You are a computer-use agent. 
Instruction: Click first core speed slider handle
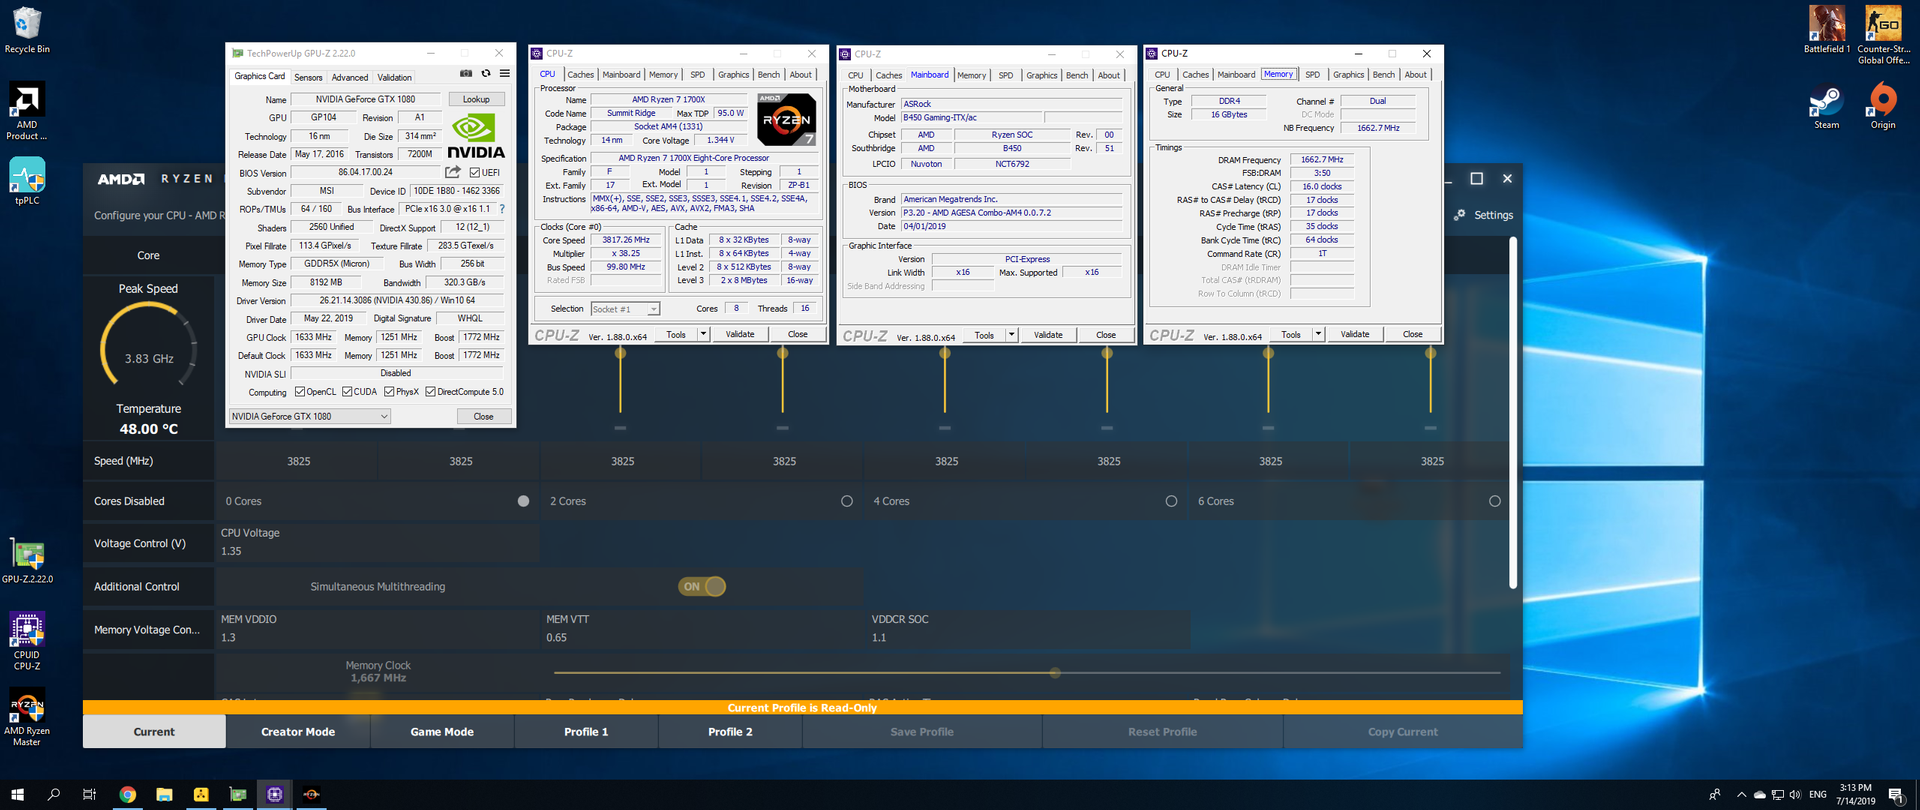coord(621,353)
